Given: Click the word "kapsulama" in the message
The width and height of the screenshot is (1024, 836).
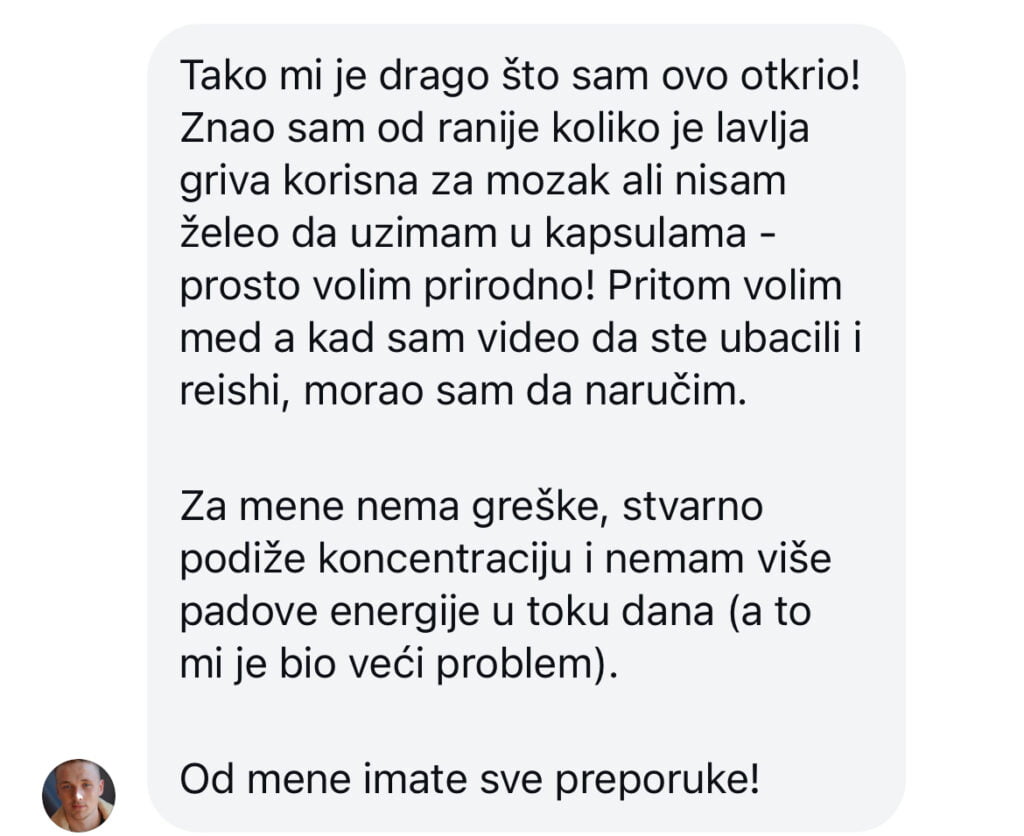Looking at the screenshot, I should click(x=645, y=233).
